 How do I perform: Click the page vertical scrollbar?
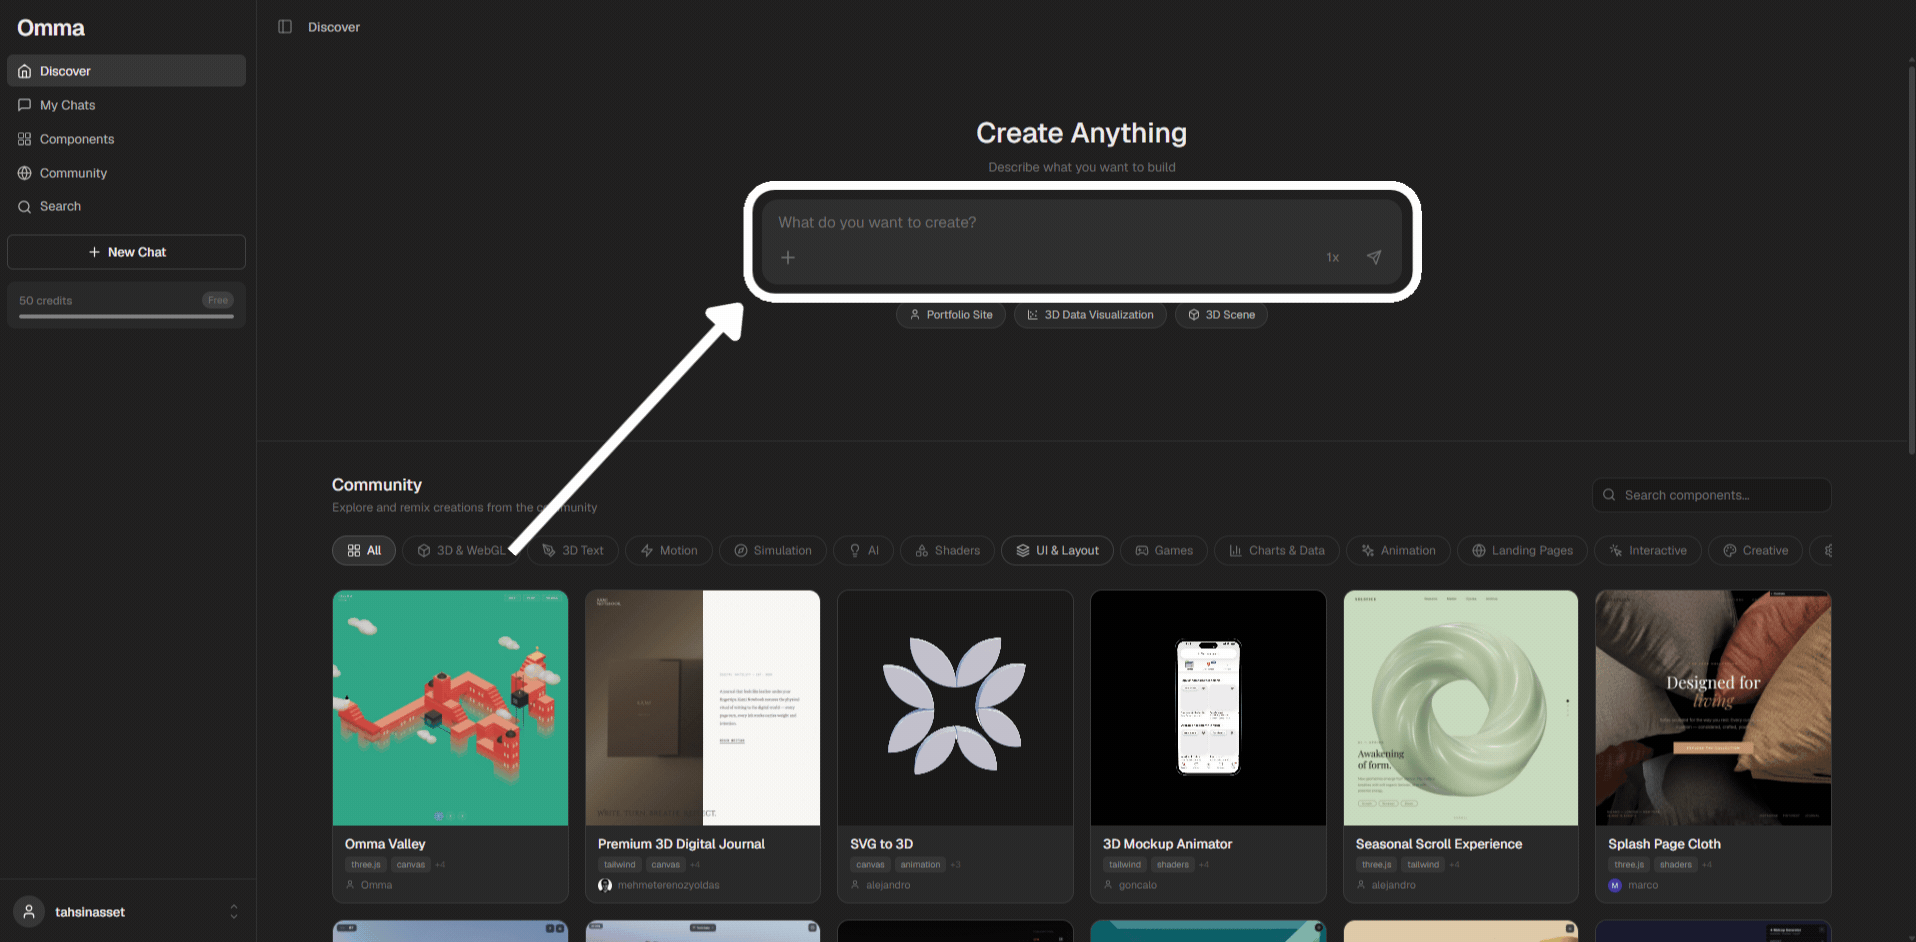coord(1911,258)
